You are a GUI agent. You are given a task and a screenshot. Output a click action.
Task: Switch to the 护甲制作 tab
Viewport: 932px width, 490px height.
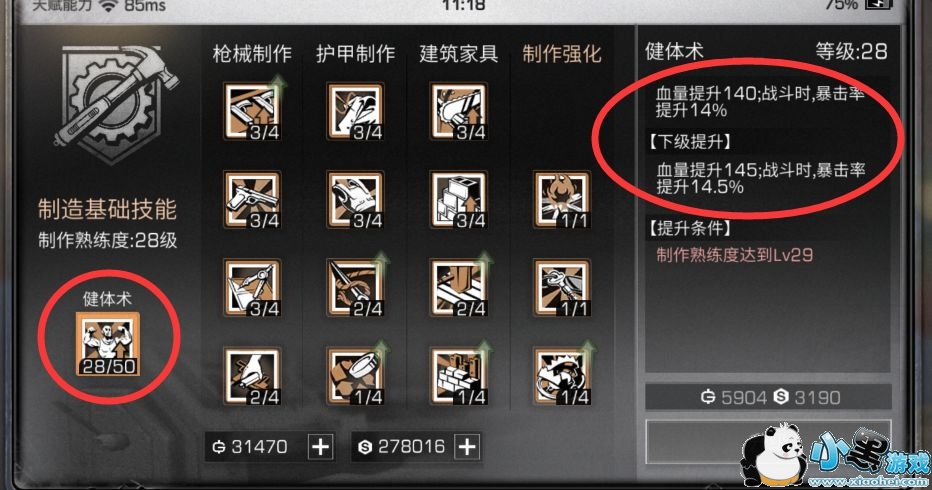pos(355,54)
